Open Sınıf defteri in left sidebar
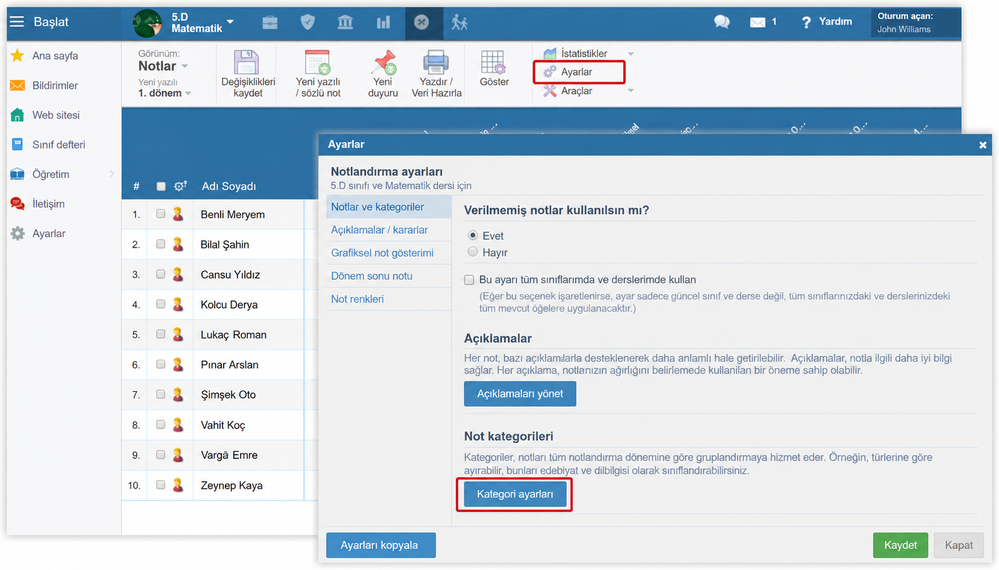The width and height of the screenshot is (999, 570). pos(59,145)
